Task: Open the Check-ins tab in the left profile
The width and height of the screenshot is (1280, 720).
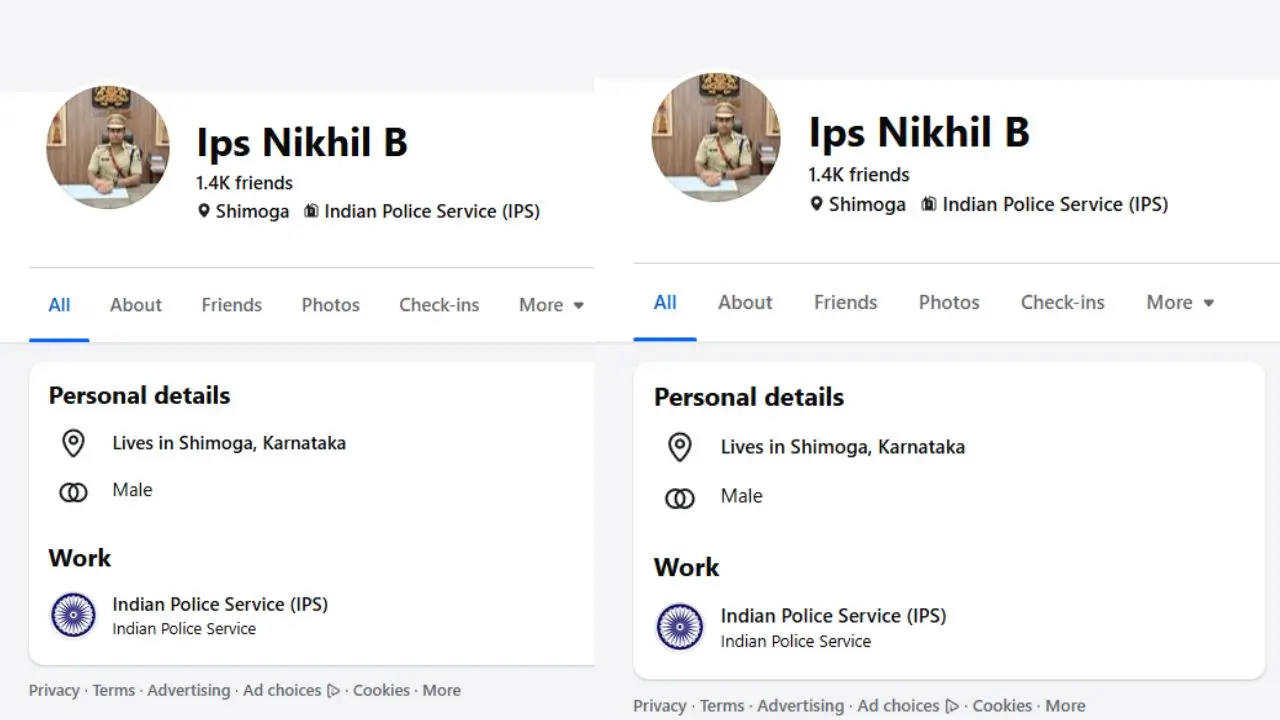Action: [439, 305]
